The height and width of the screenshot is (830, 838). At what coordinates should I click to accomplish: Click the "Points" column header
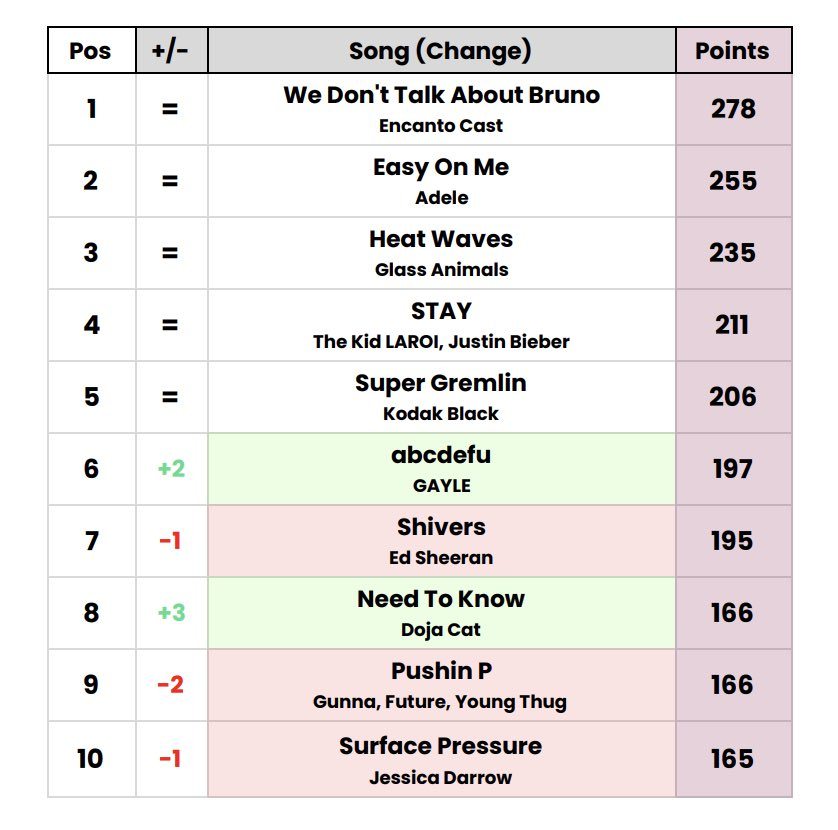click(732, 51)
